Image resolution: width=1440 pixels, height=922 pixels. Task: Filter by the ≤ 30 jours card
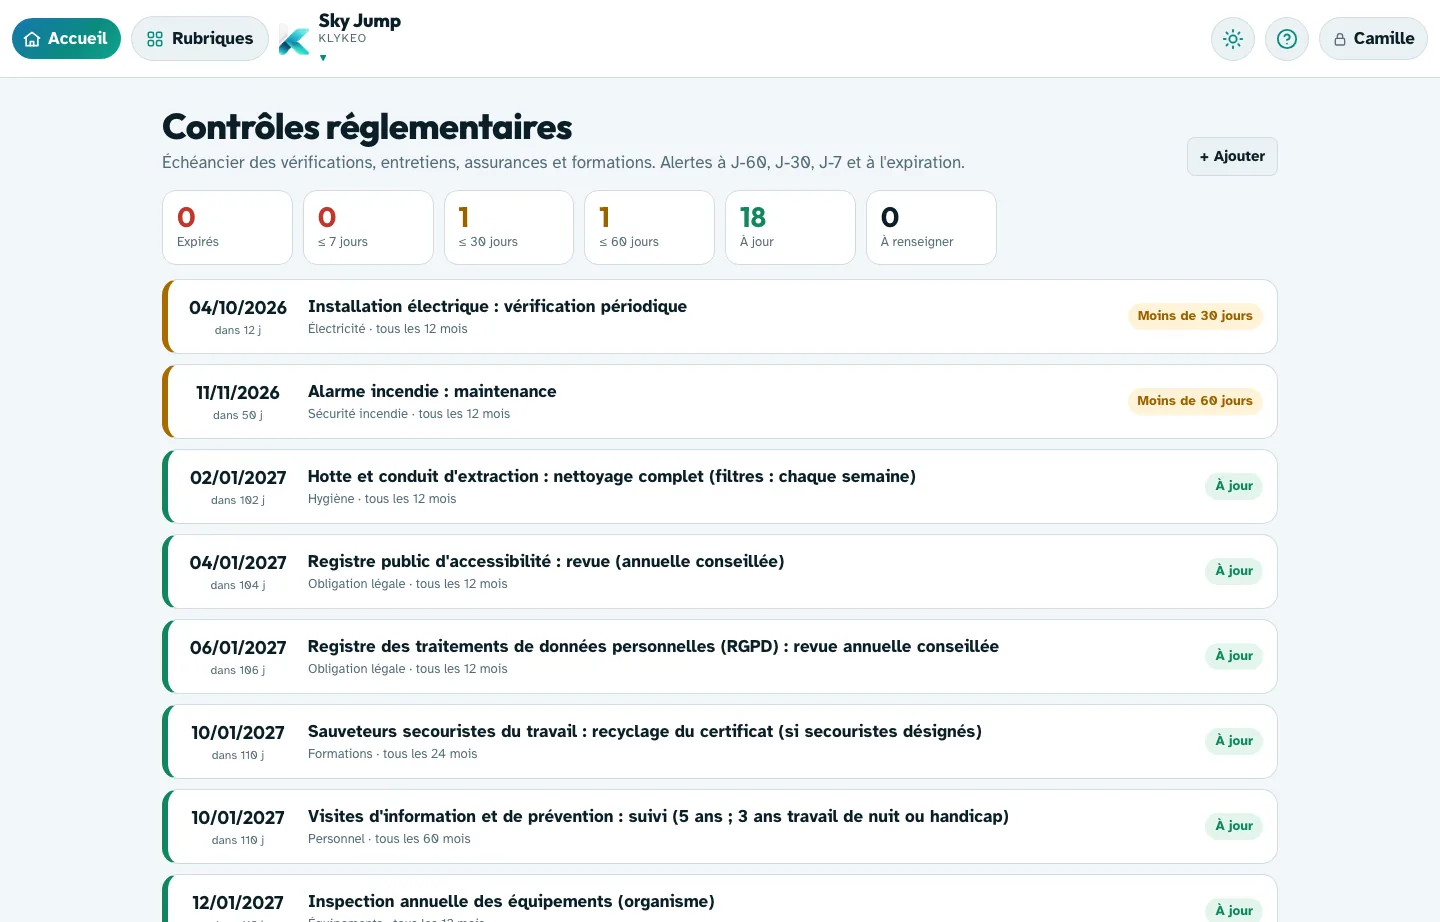pos(509,228)
